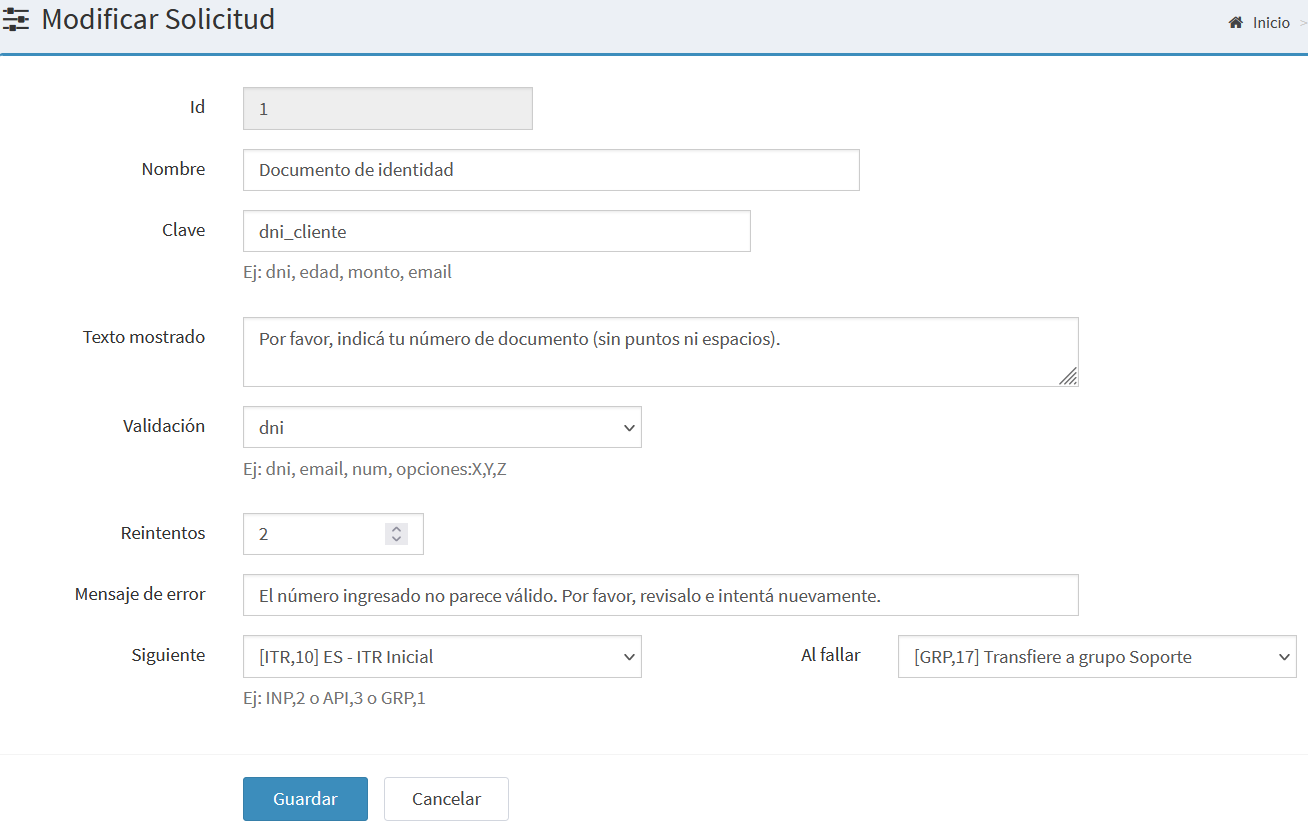Open the Siguiente dropdown
Screen dimensions: 1308x823
[442, 657]
